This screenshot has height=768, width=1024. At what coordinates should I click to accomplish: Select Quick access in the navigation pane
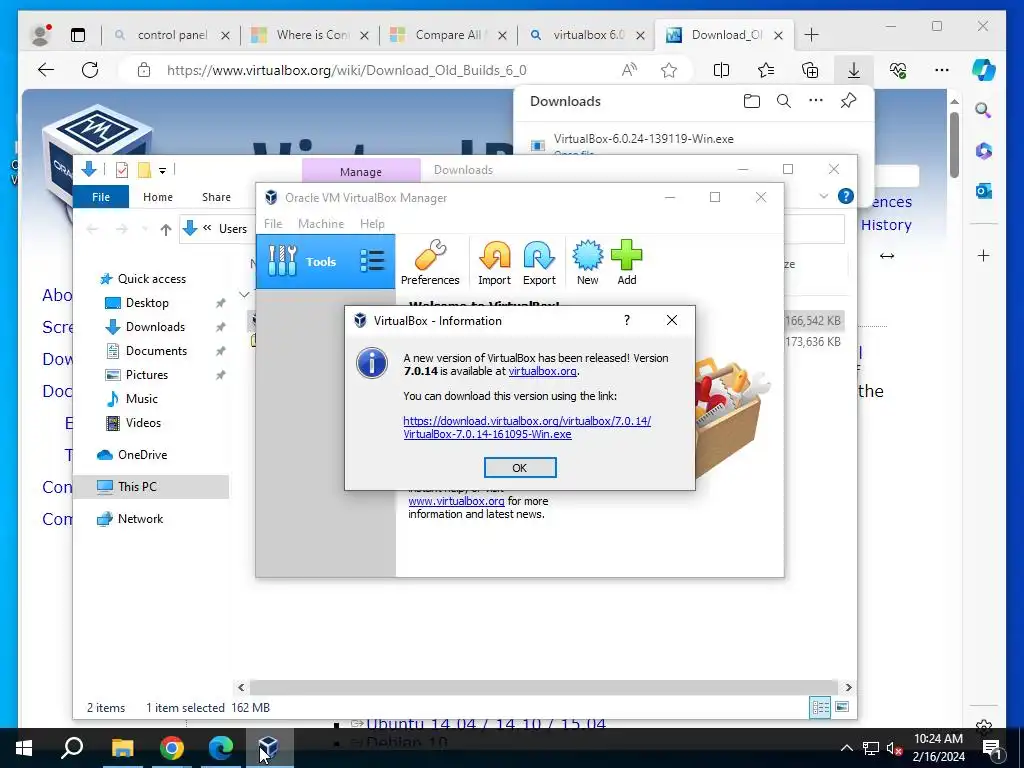[x=152, y=279]
